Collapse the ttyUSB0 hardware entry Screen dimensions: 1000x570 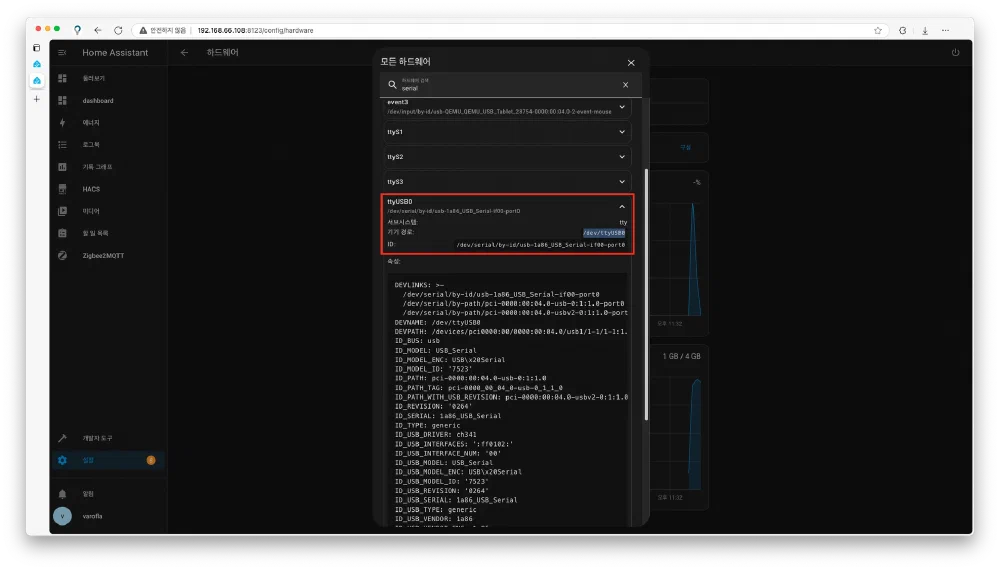coord(622,206)
